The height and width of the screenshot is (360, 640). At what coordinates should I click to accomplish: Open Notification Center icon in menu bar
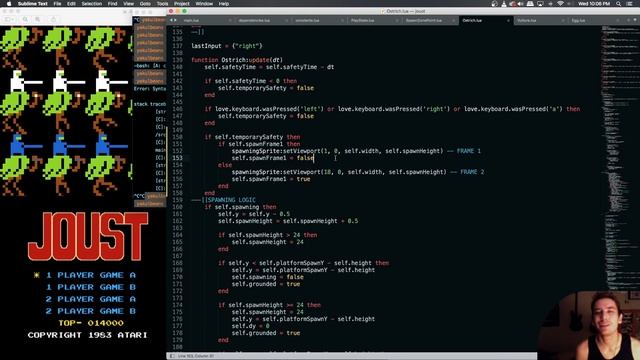click(629, 4)
